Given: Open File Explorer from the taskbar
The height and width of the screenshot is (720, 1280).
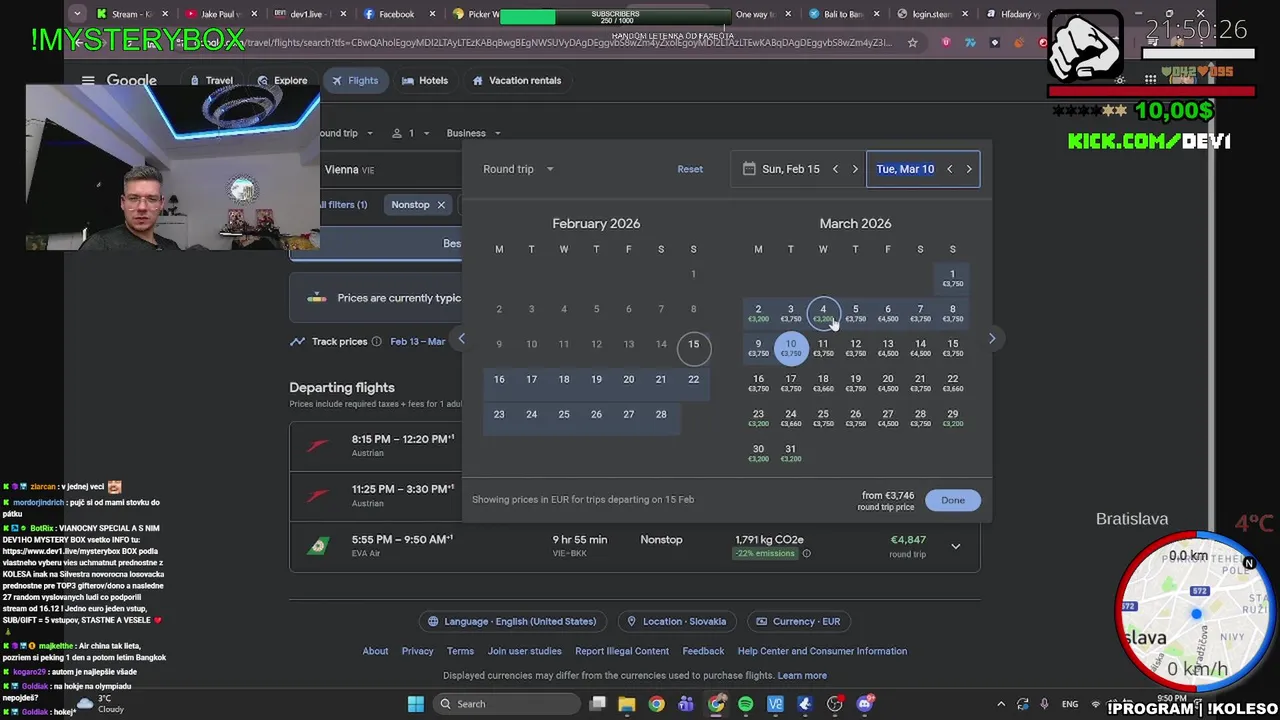Looking at the screenshot, I should tap(627, 704).
